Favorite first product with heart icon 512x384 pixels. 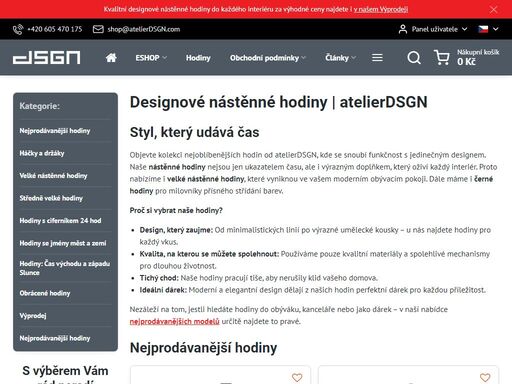pyautogui.click(x=297, y=377)
